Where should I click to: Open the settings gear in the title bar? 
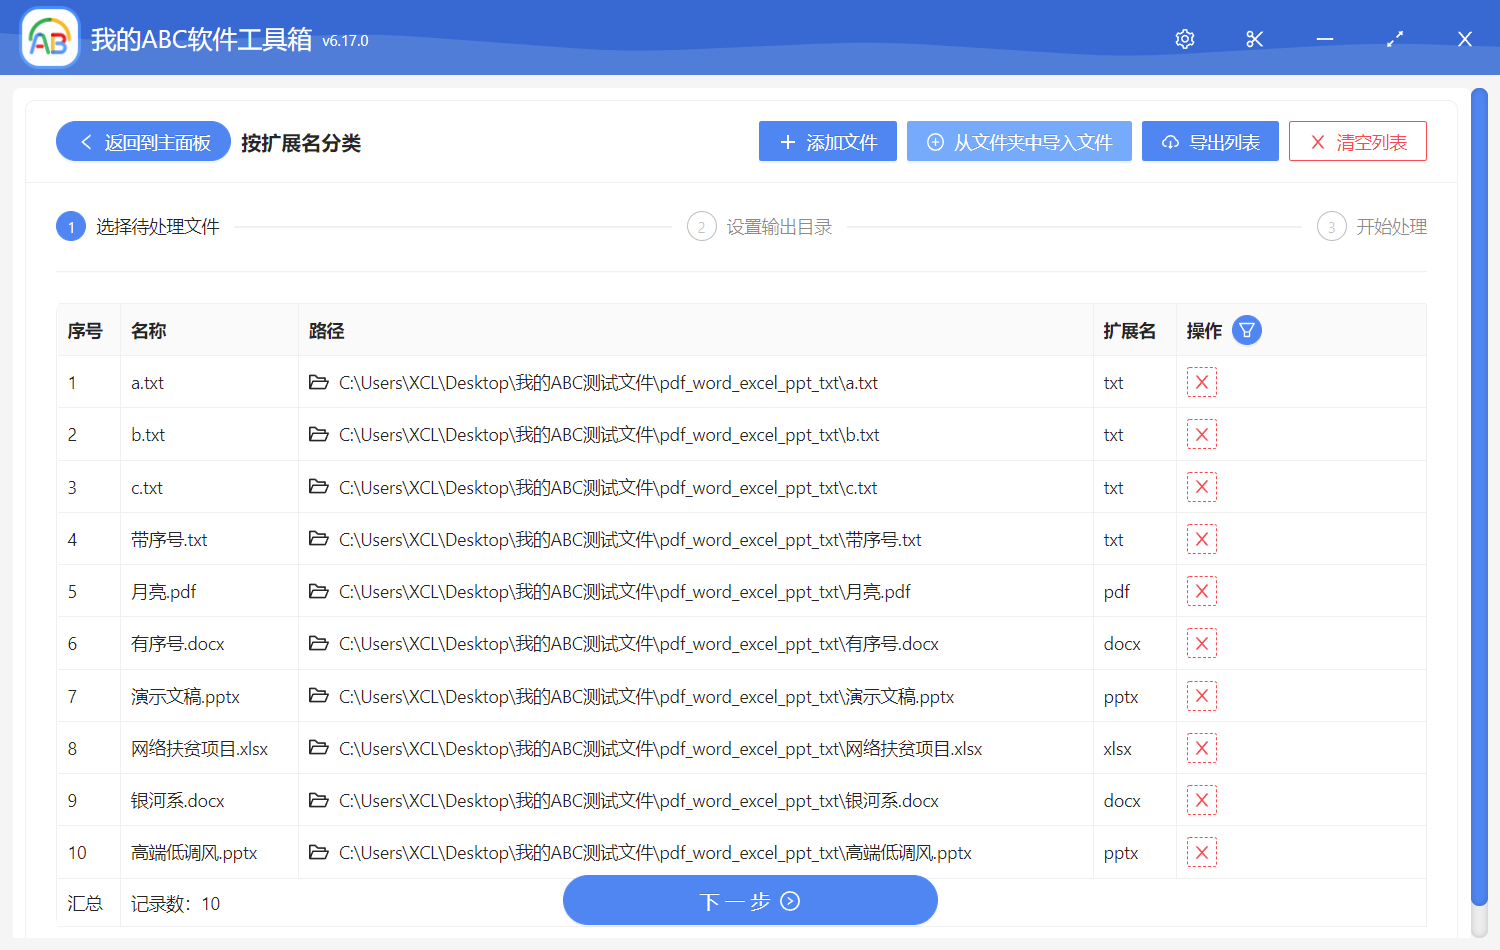click(1184, 39)
